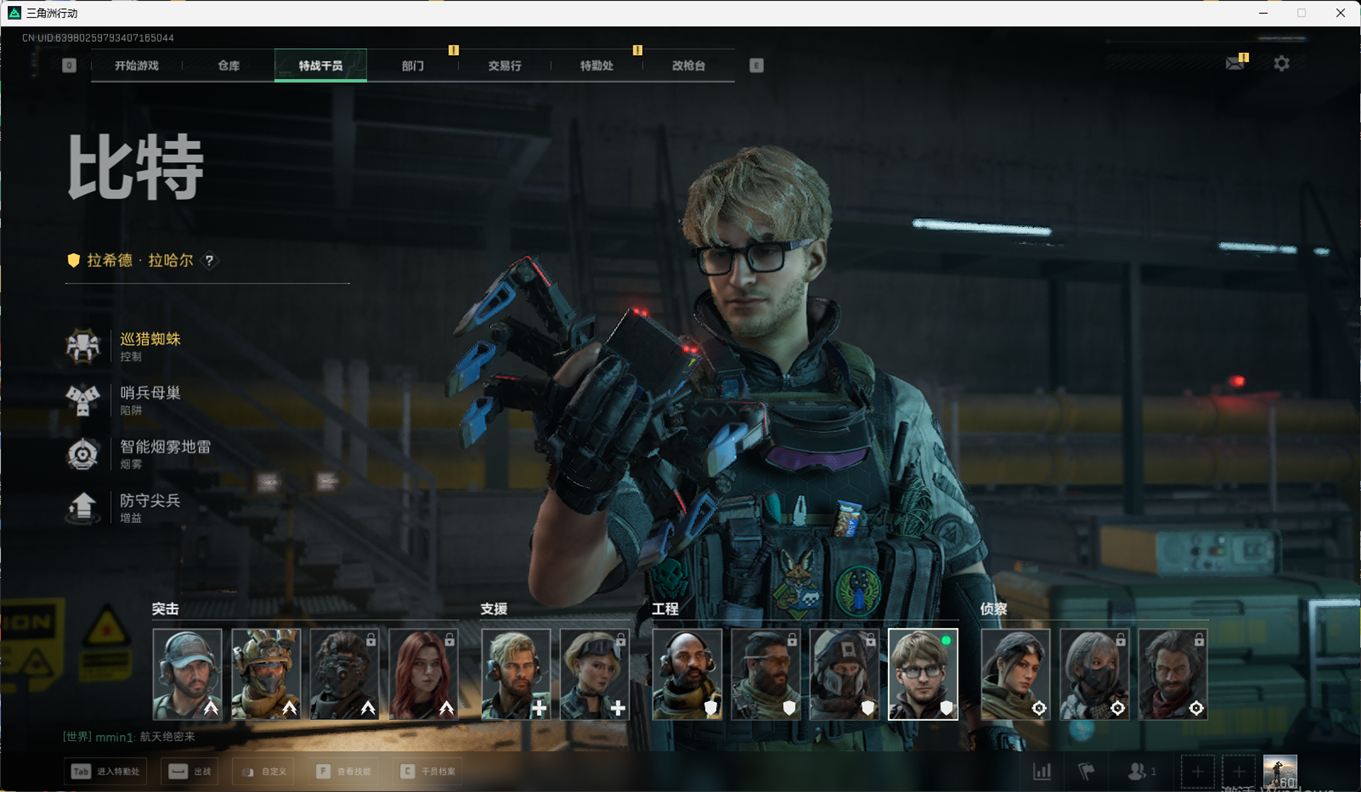Select the red-haired assault operator portrait
The width and height of the screenshot is (1361, 792).
[423, 674]
